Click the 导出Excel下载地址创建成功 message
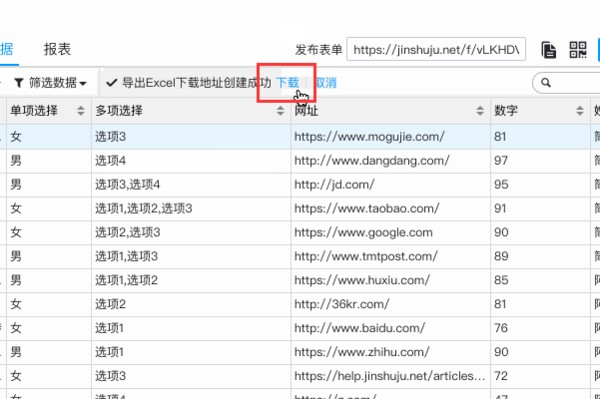600x399 pixels. 196,83
